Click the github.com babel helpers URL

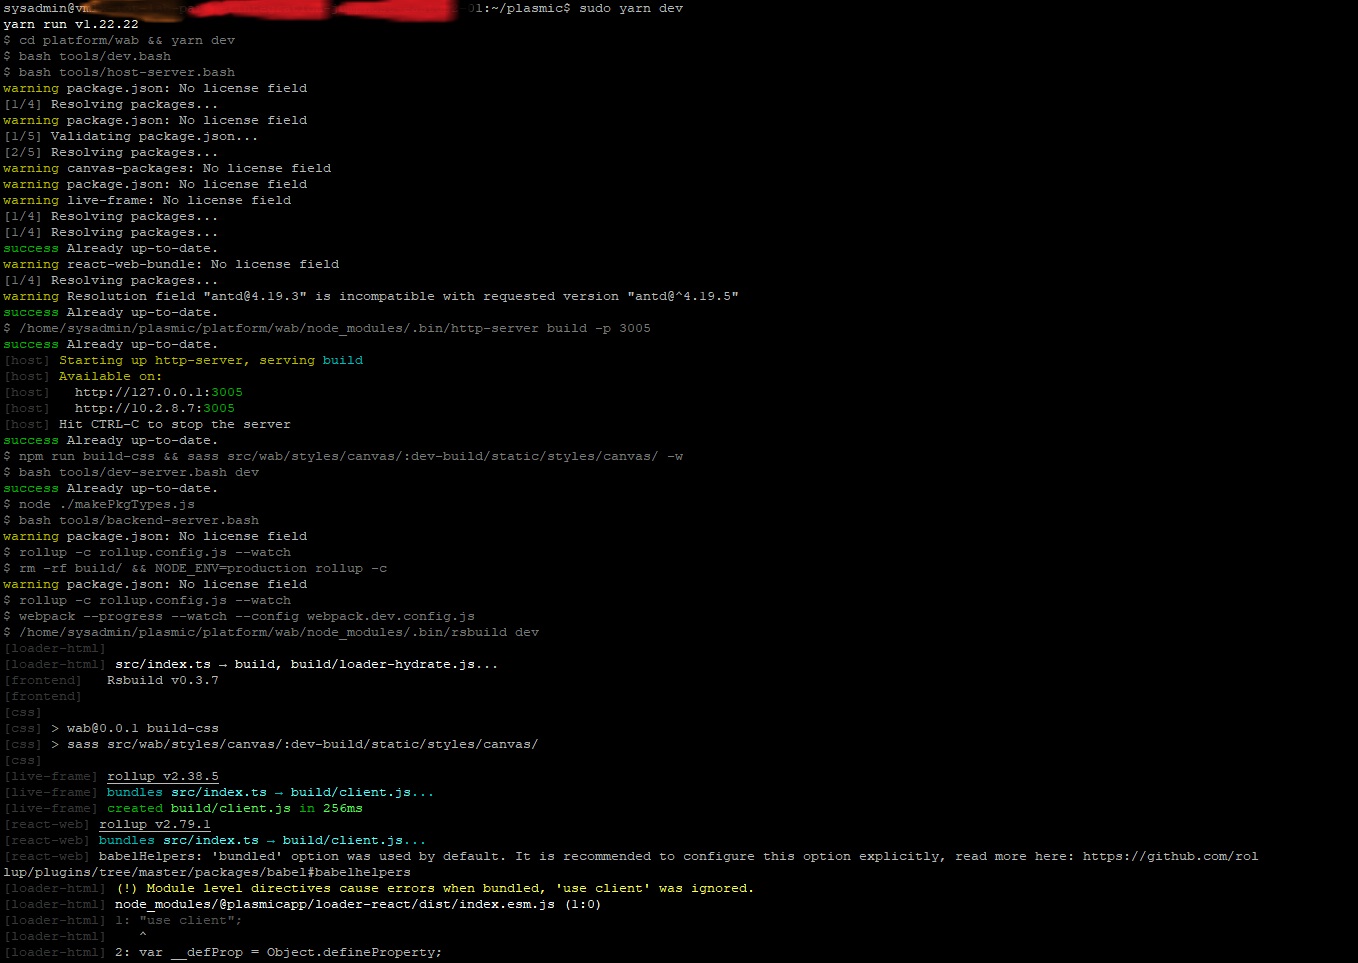[1170, 856]
